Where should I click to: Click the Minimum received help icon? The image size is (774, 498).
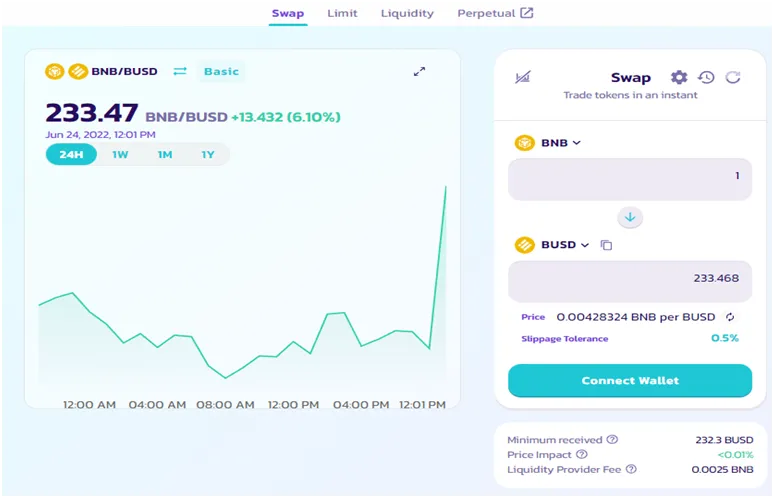[612, 439]
